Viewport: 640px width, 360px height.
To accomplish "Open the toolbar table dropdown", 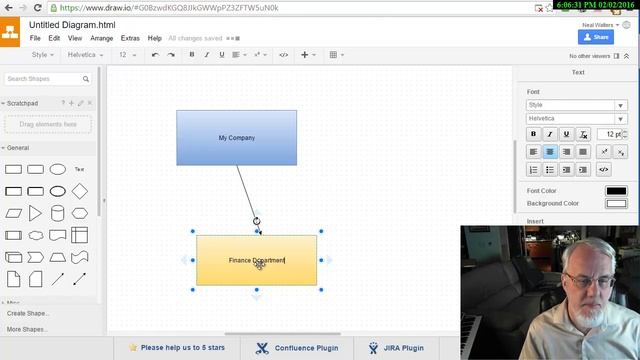I will pyautogui.click(x=337, y=55).
